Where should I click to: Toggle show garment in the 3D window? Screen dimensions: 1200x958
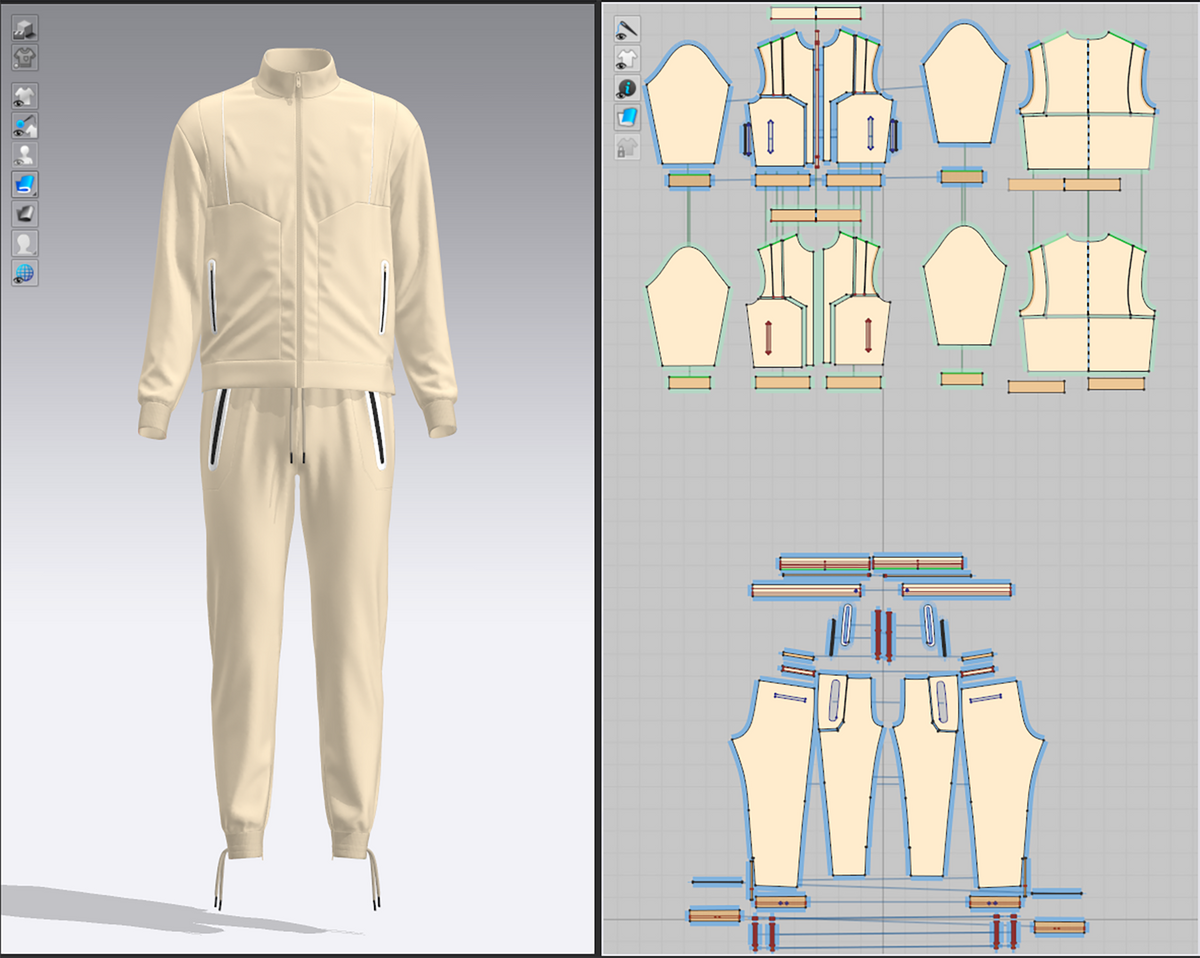tap(25, 97)
